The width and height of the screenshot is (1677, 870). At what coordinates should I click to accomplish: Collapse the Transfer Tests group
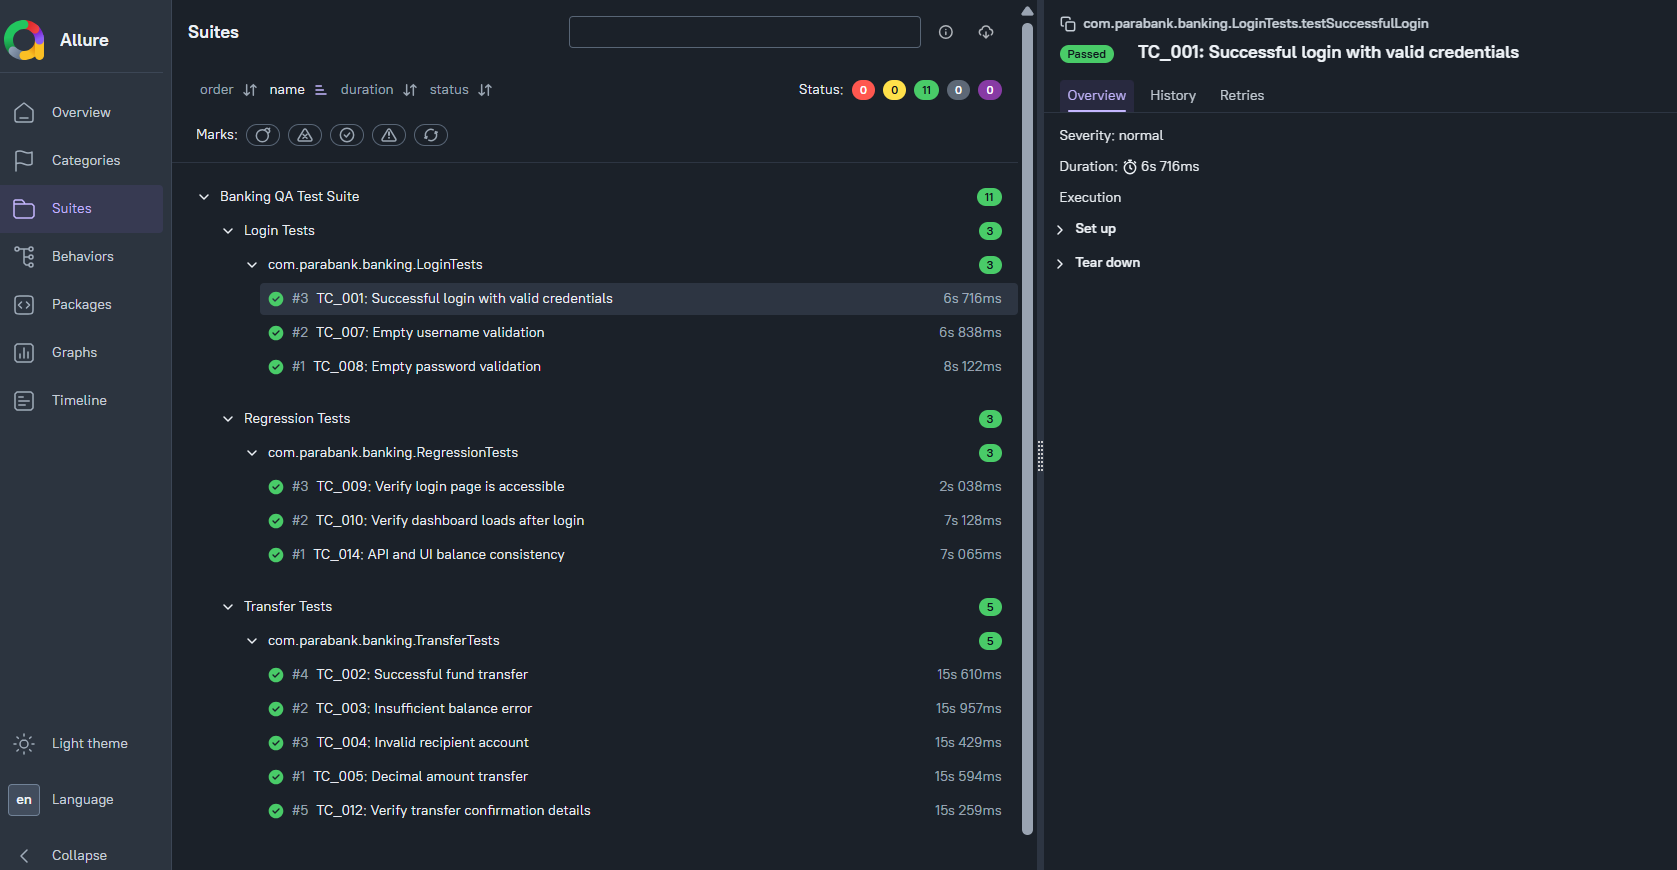[228, 607]
